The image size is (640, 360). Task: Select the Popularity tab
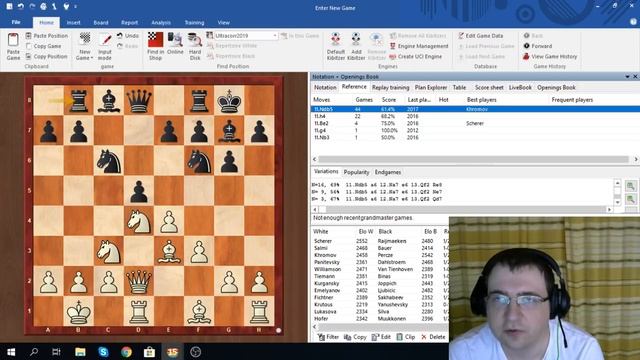click(356, 172)
